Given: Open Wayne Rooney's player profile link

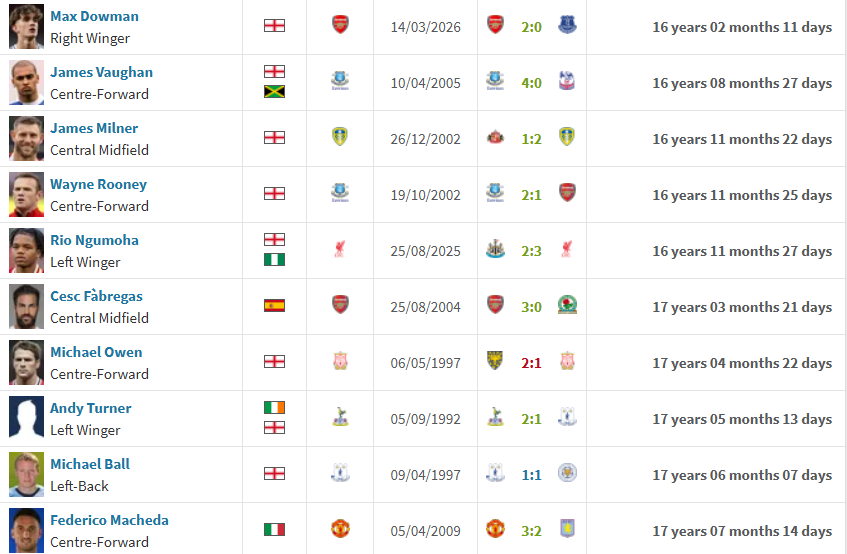Looking at the screenshot, I should coord(98,184).
